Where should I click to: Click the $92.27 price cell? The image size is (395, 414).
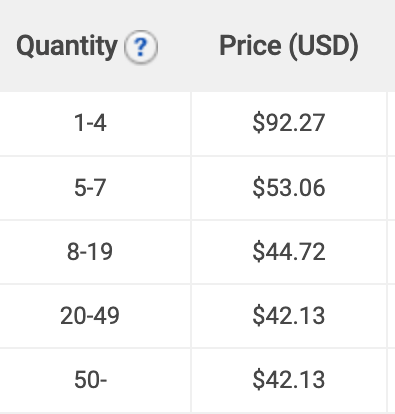pos(289,123)
